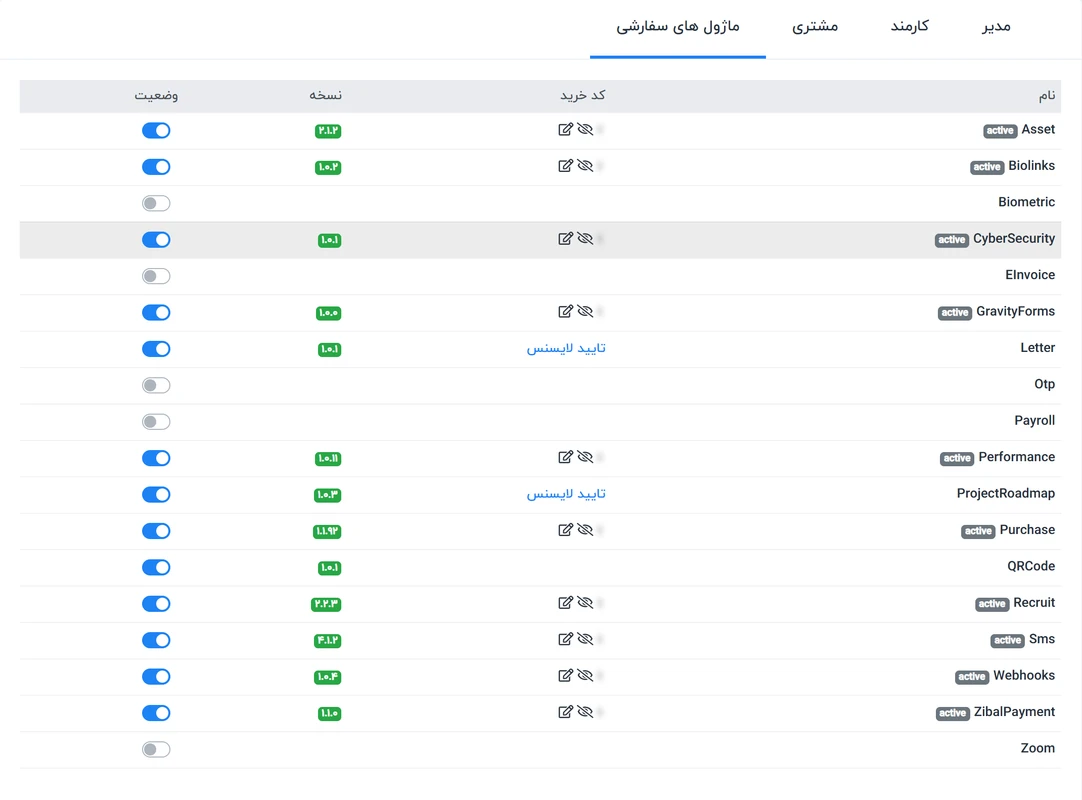Disable the Asset module toggle
Viewport: 1082px width, 800px height.
coord(156,130)
